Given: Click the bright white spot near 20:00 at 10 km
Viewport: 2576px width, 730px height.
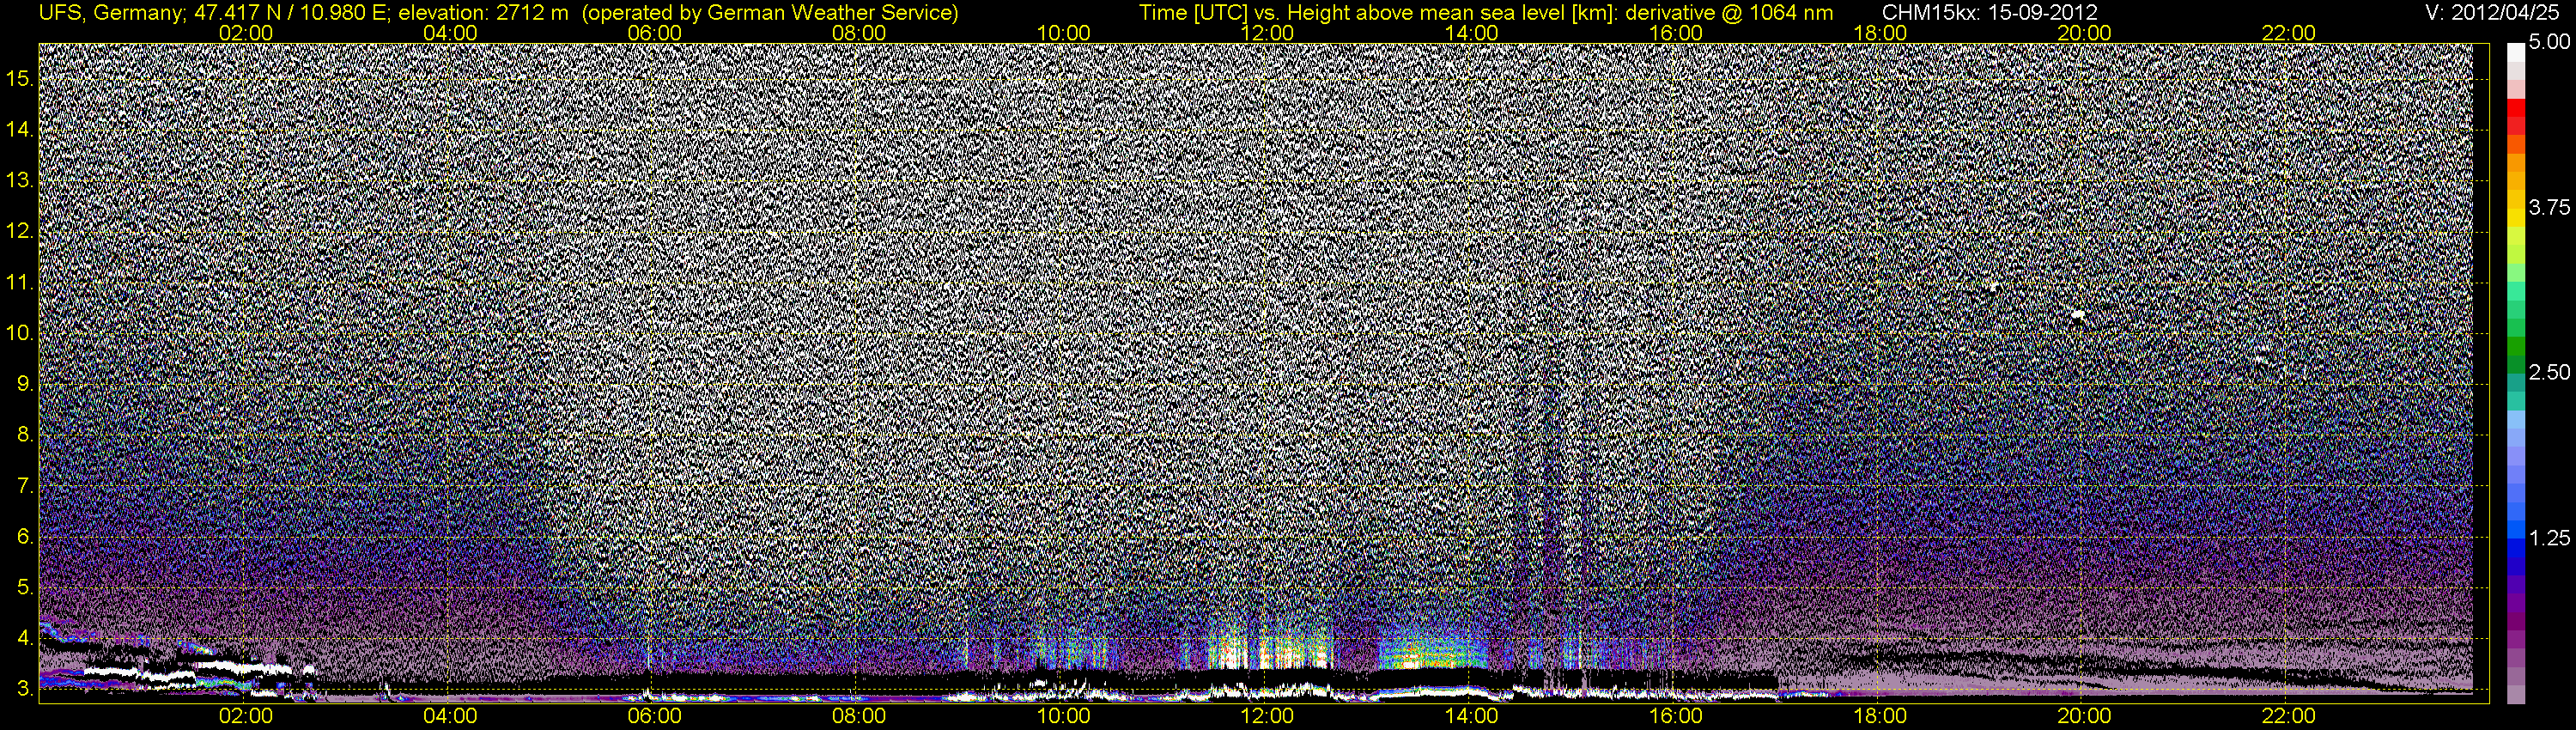Looking at the screenshot, I should tap(2078, 314).
